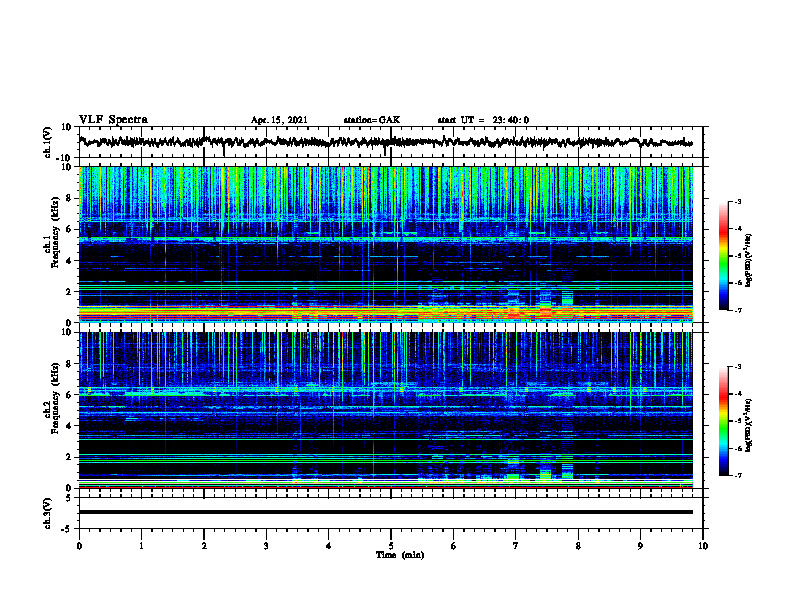Click the ch.1 spectrogram color bar
Screen dimensions: 792x612
pos(723,256)
